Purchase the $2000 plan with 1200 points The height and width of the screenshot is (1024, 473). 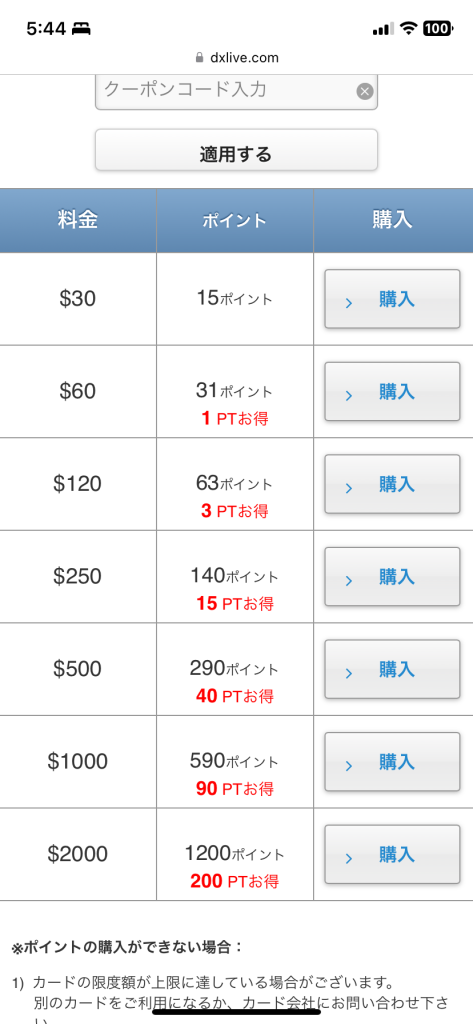coord(393,854)
